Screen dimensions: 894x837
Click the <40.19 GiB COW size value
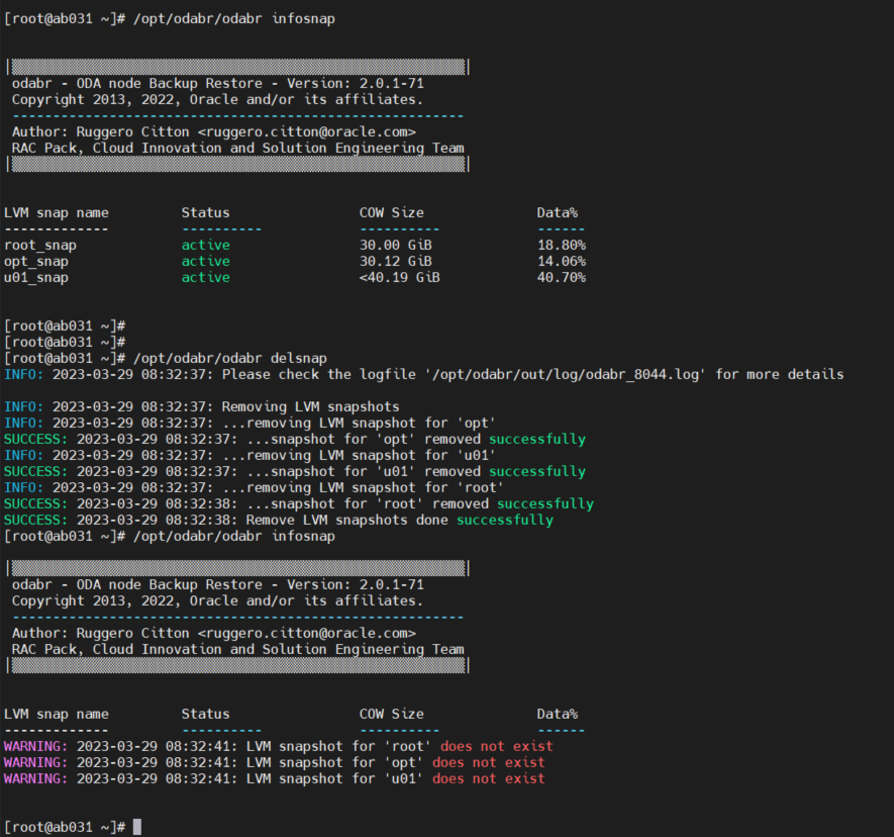point(399,277)
